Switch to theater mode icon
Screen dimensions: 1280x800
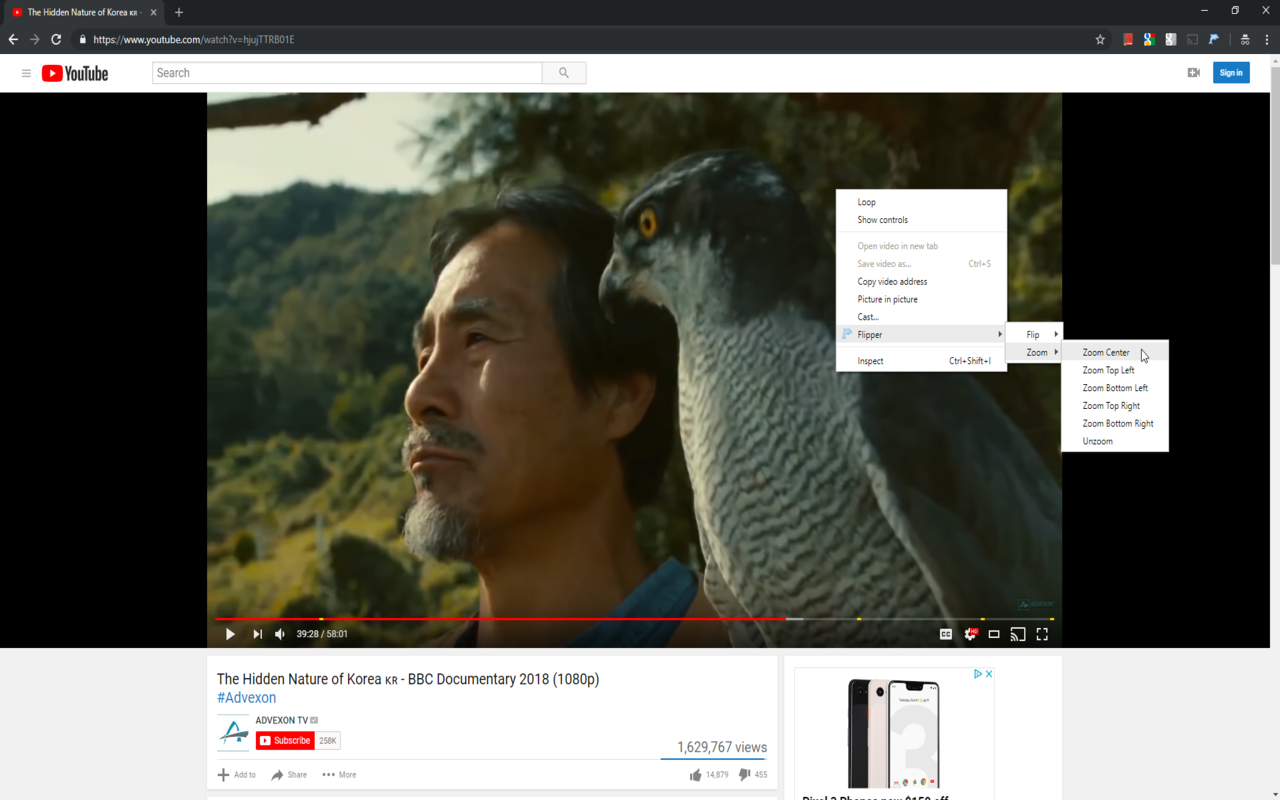coord(994,634)
